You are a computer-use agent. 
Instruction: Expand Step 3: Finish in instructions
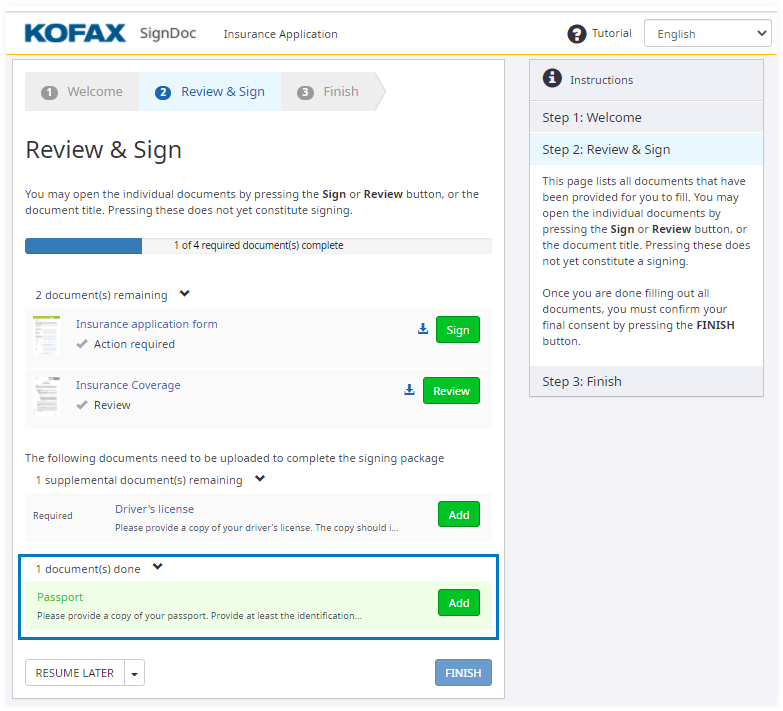(x=646, y=381)
